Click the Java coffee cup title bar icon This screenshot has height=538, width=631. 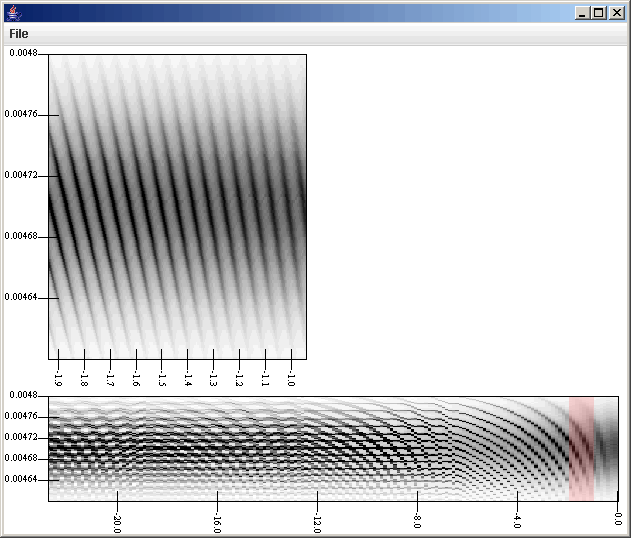click(14, 13)
